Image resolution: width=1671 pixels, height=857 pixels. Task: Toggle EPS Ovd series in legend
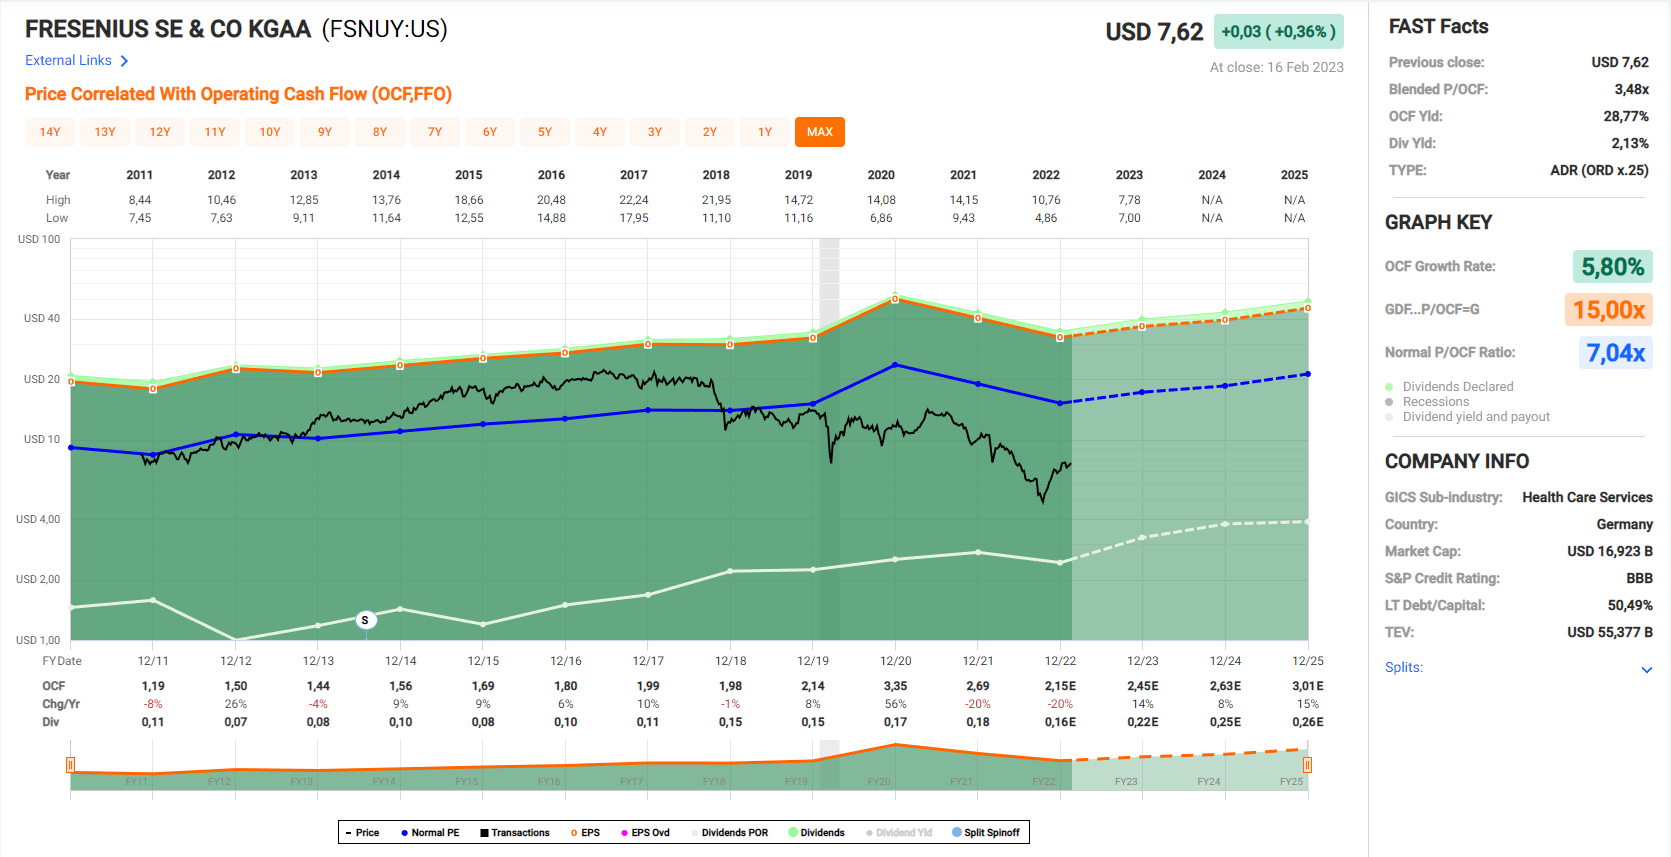[x=645, y=832]
